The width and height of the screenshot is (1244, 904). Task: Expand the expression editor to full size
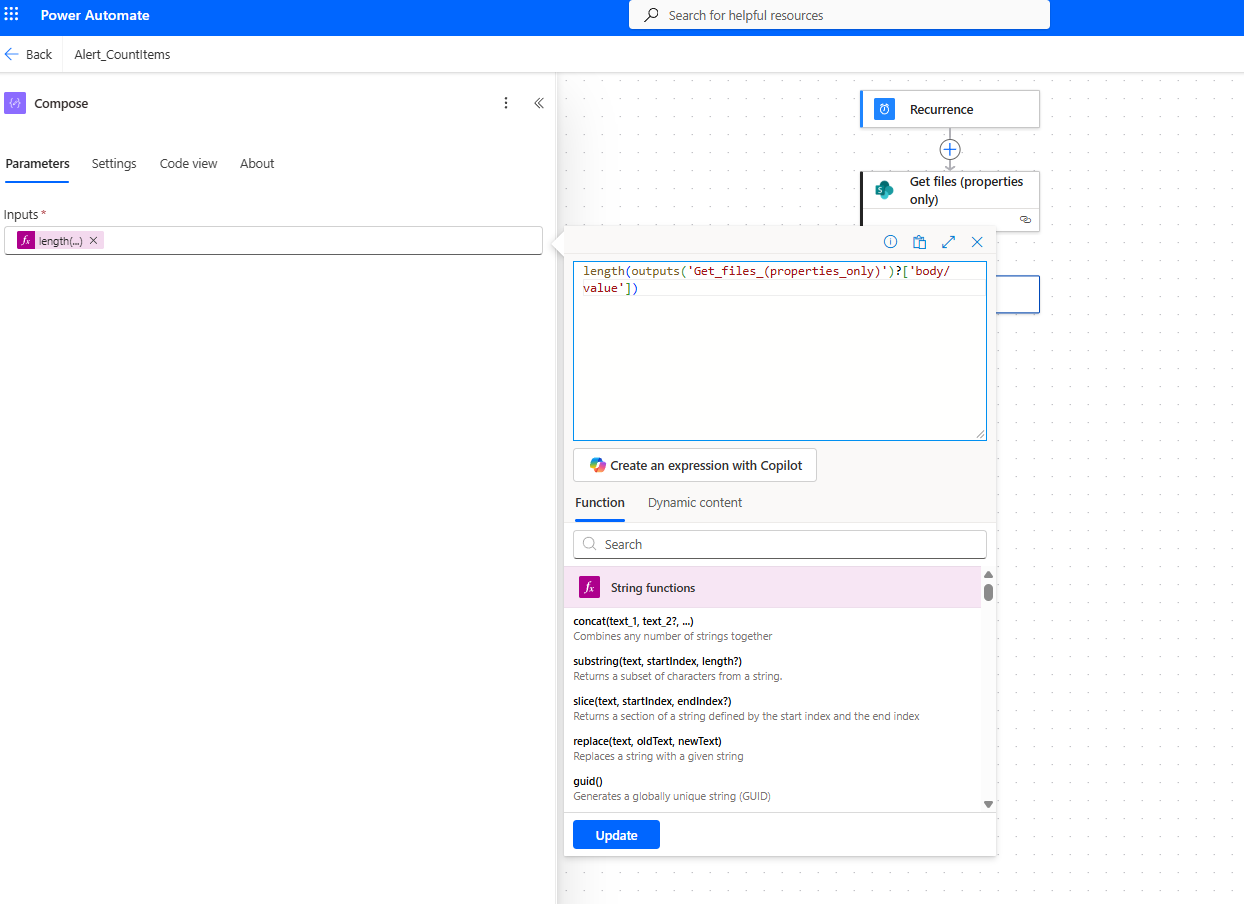[x=948, y=242]
